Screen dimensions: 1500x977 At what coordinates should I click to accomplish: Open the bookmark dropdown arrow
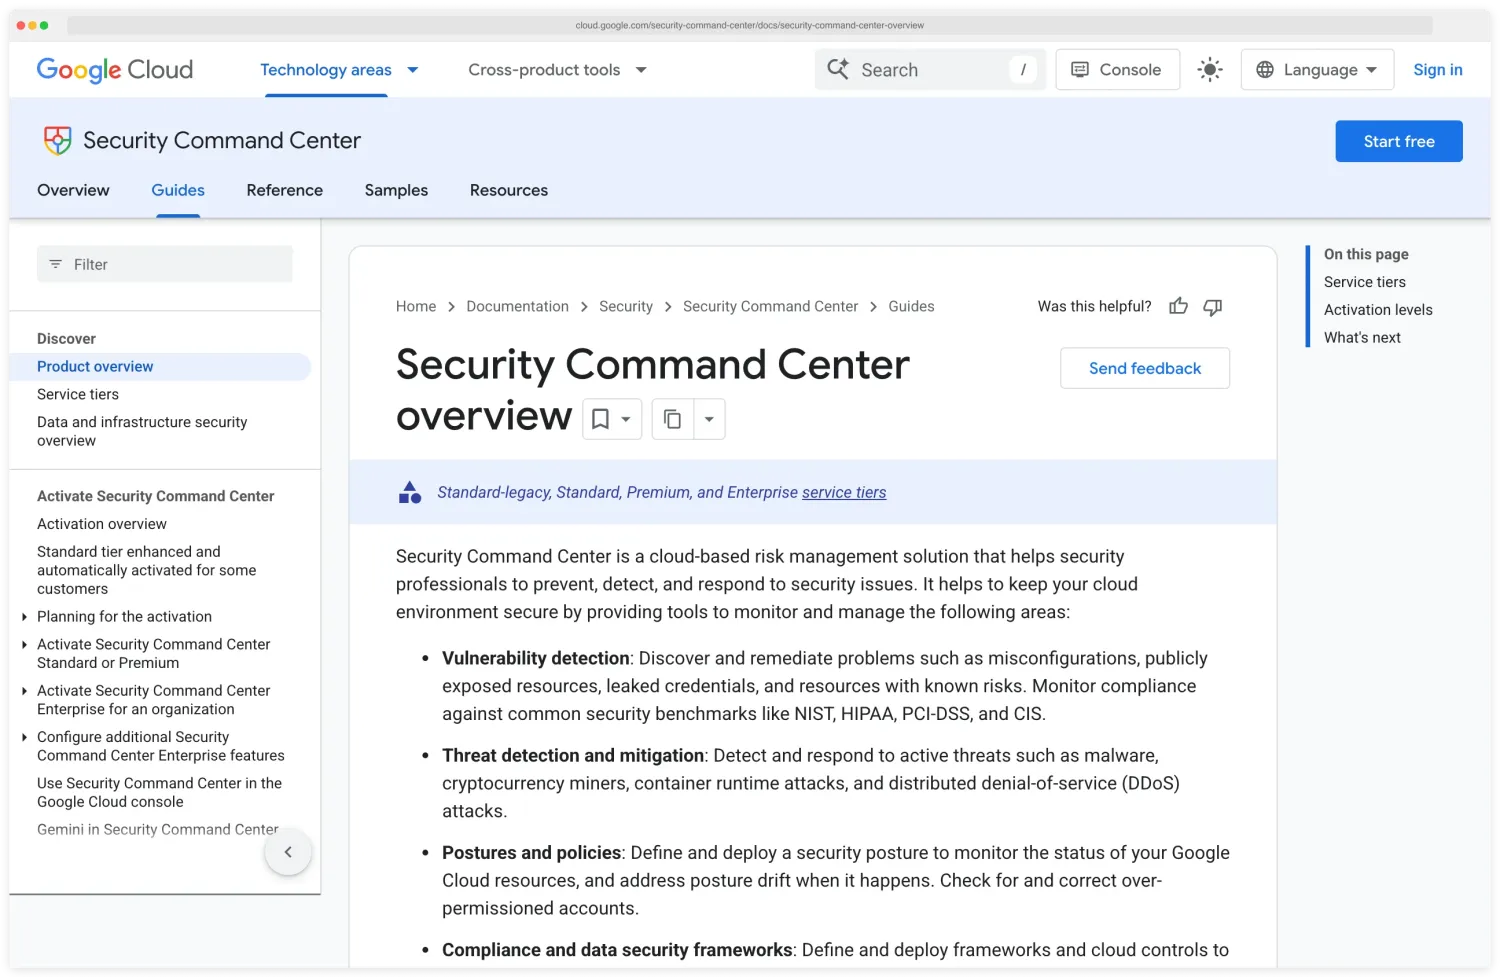[x=626, y=419]
